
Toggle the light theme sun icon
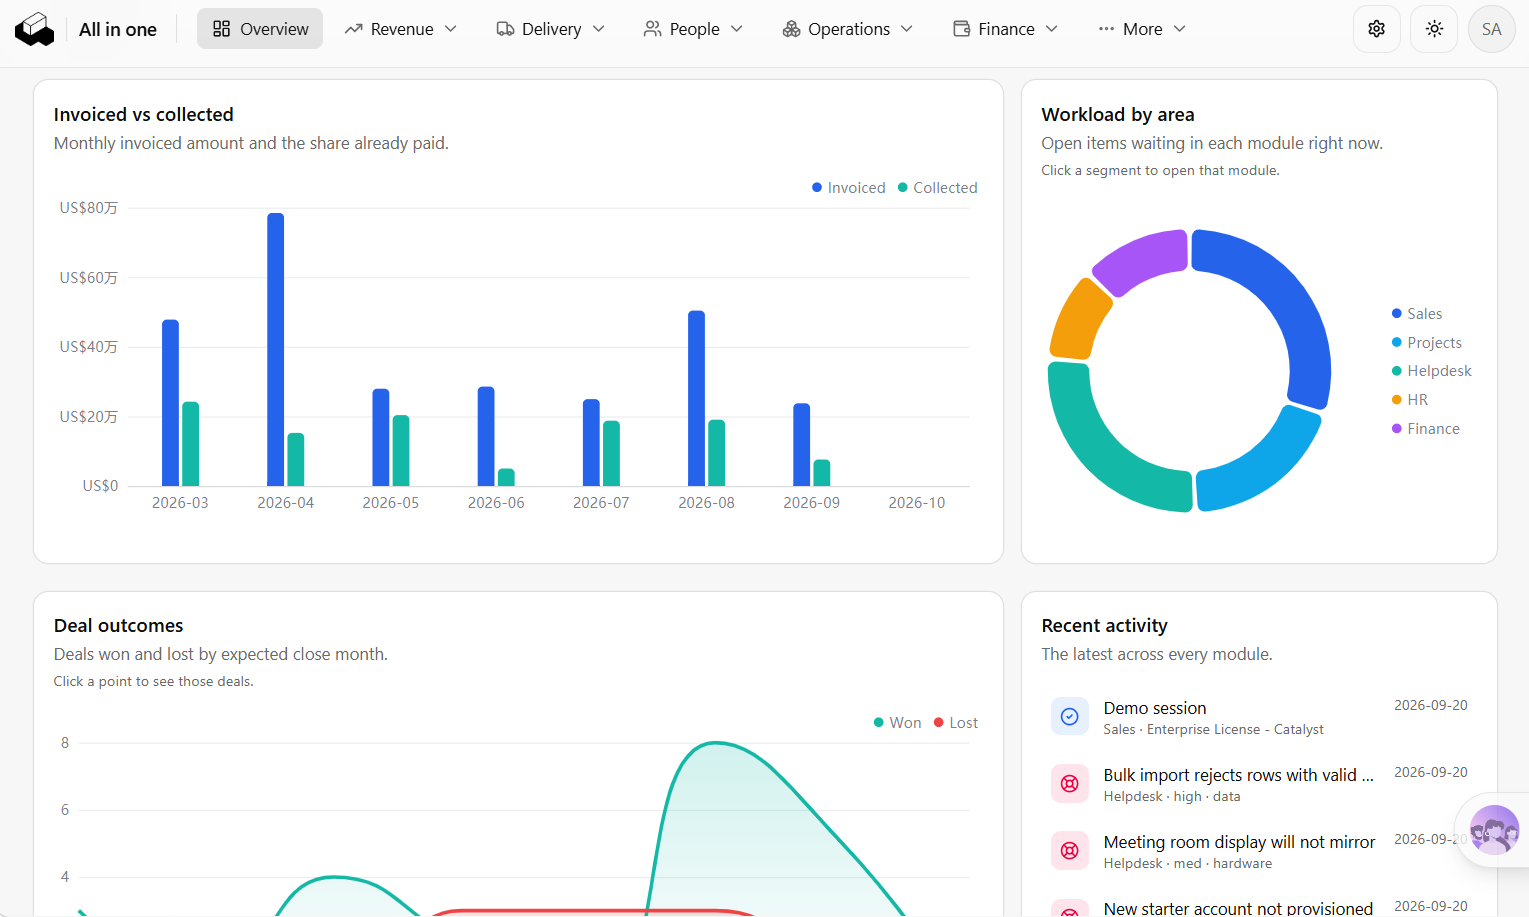pyautogui.click(x=1434, y=29)
